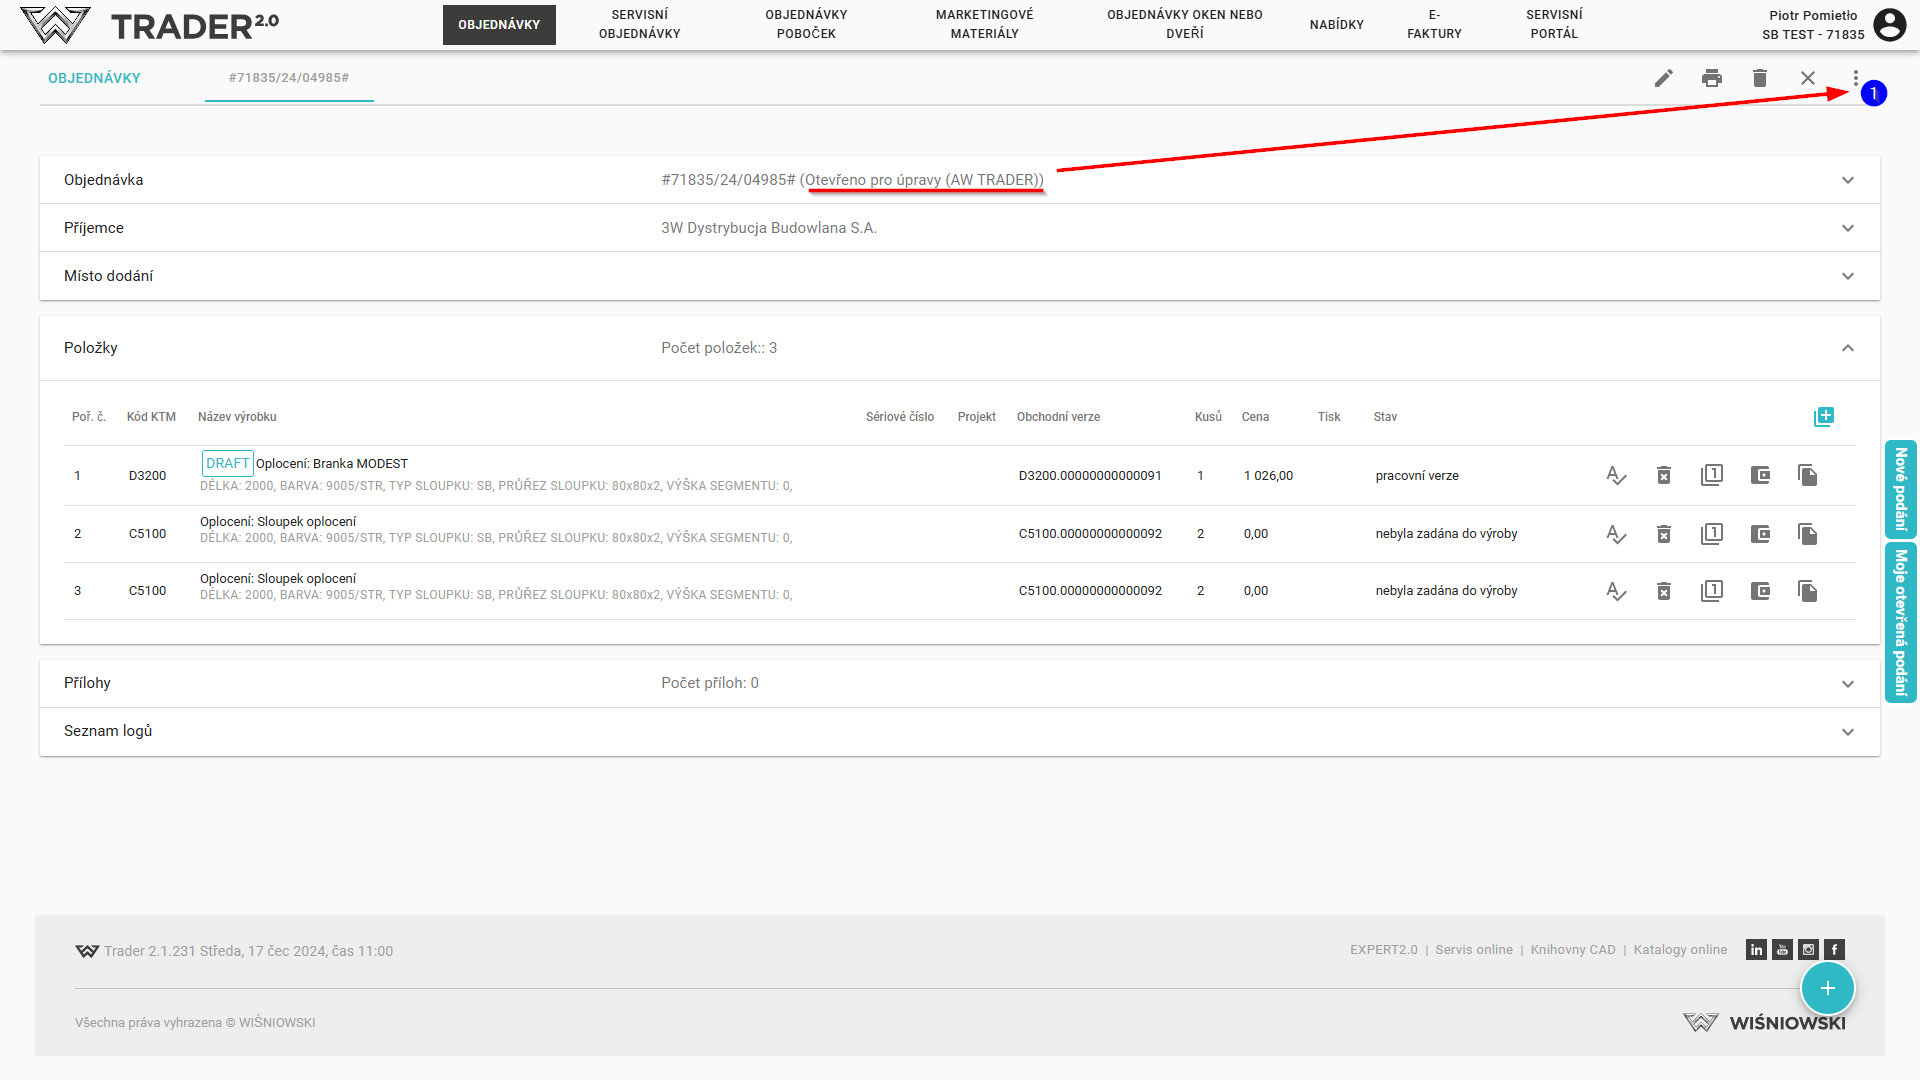The height and width of the screenshot is (1080, 1920).
Task: Expand the Příjemce section
Action: 1847,229
